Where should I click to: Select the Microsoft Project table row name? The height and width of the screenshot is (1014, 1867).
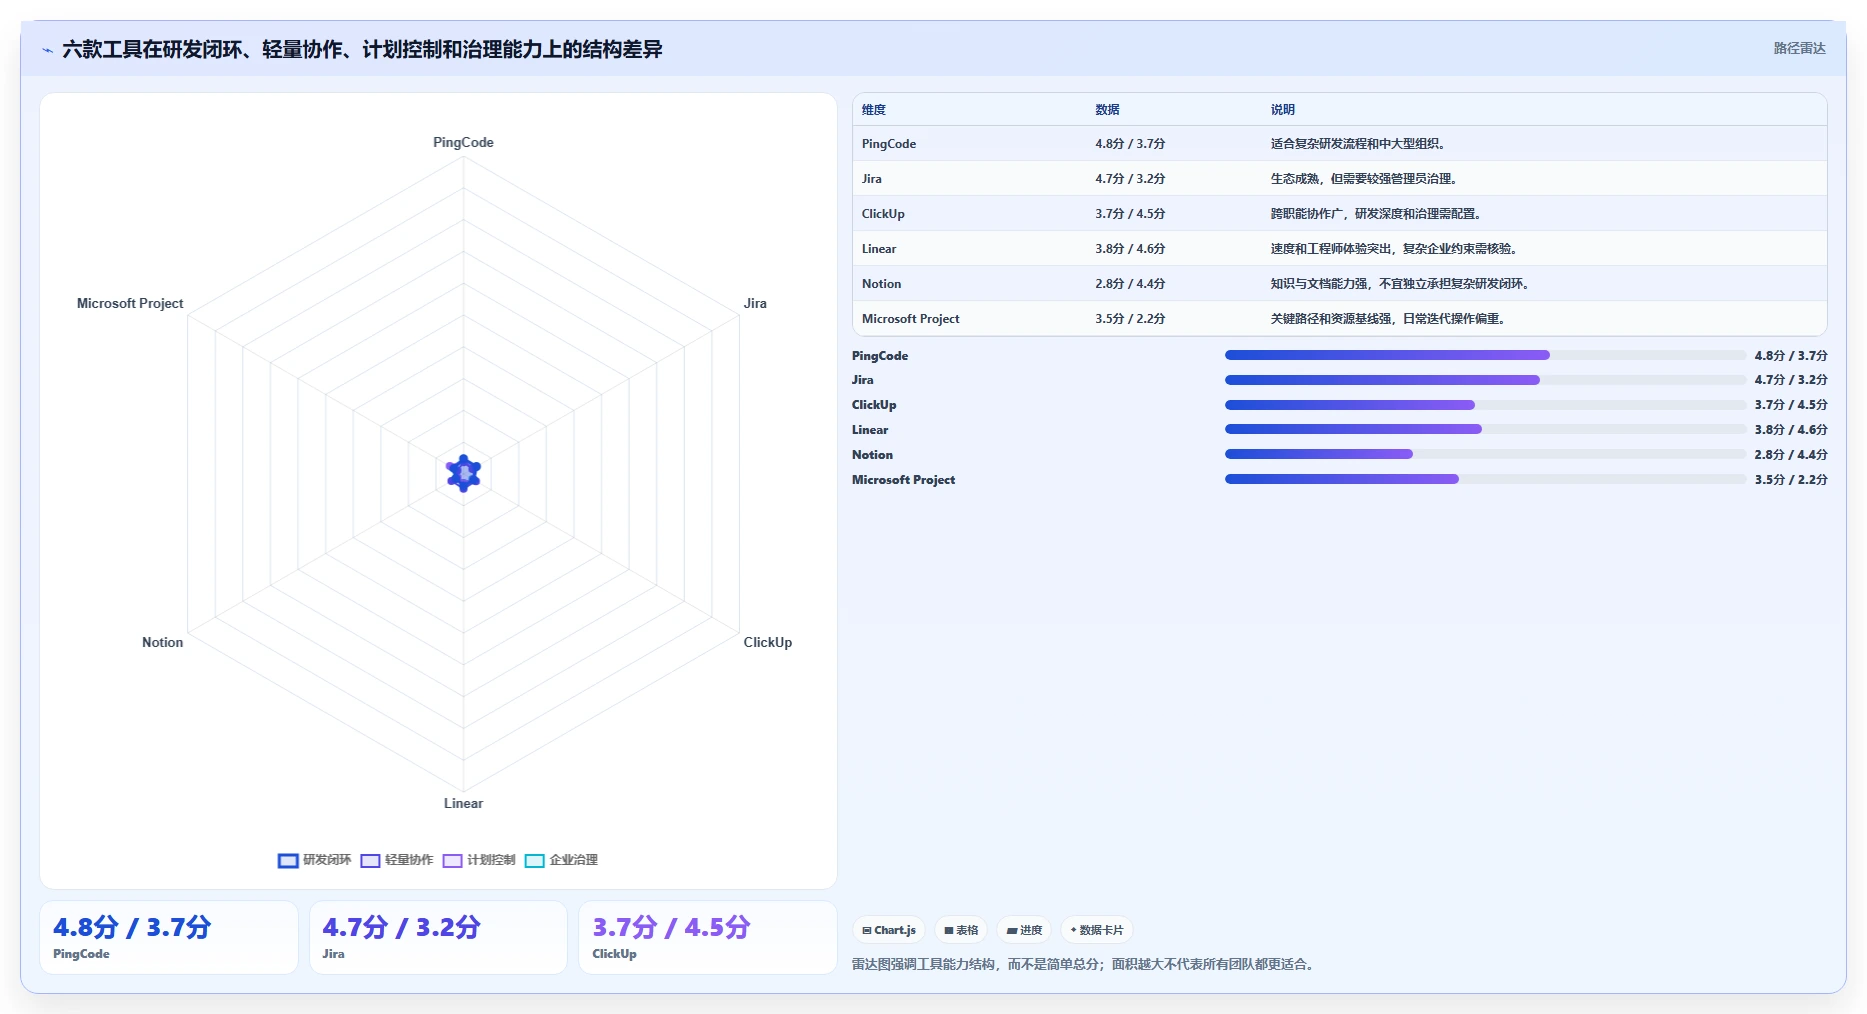pyautogui.click(x=910, y=319)
